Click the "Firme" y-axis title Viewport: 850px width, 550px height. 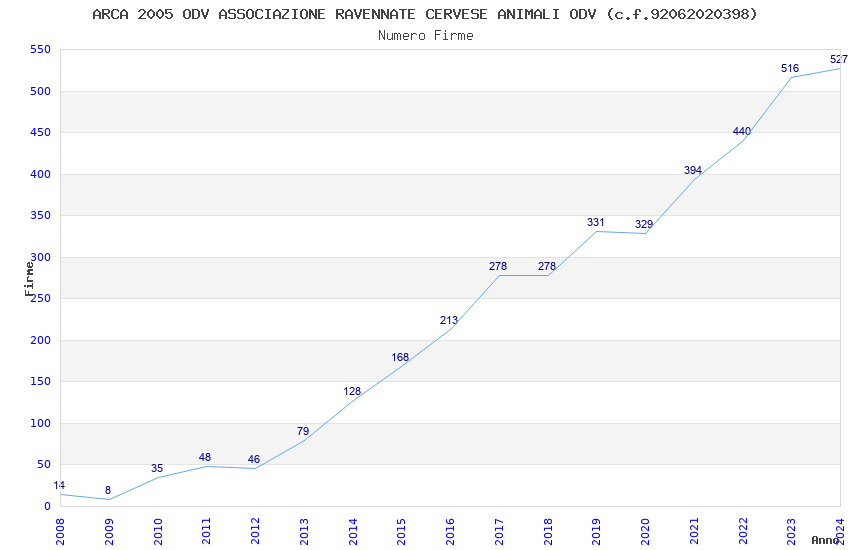click(x=29, y=279)
